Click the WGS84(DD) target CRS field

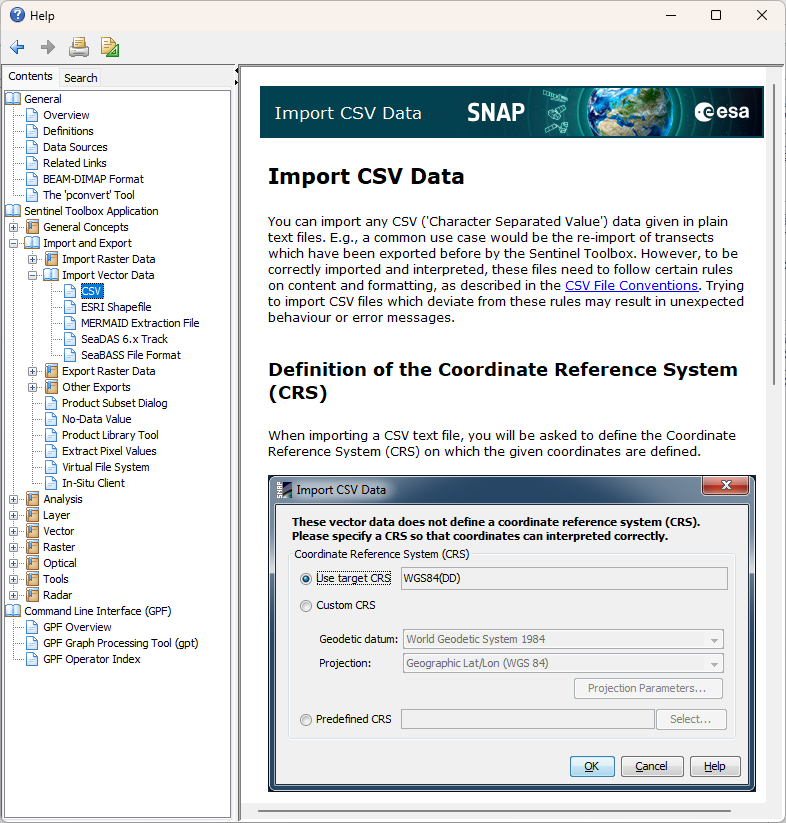click(564, 578)
